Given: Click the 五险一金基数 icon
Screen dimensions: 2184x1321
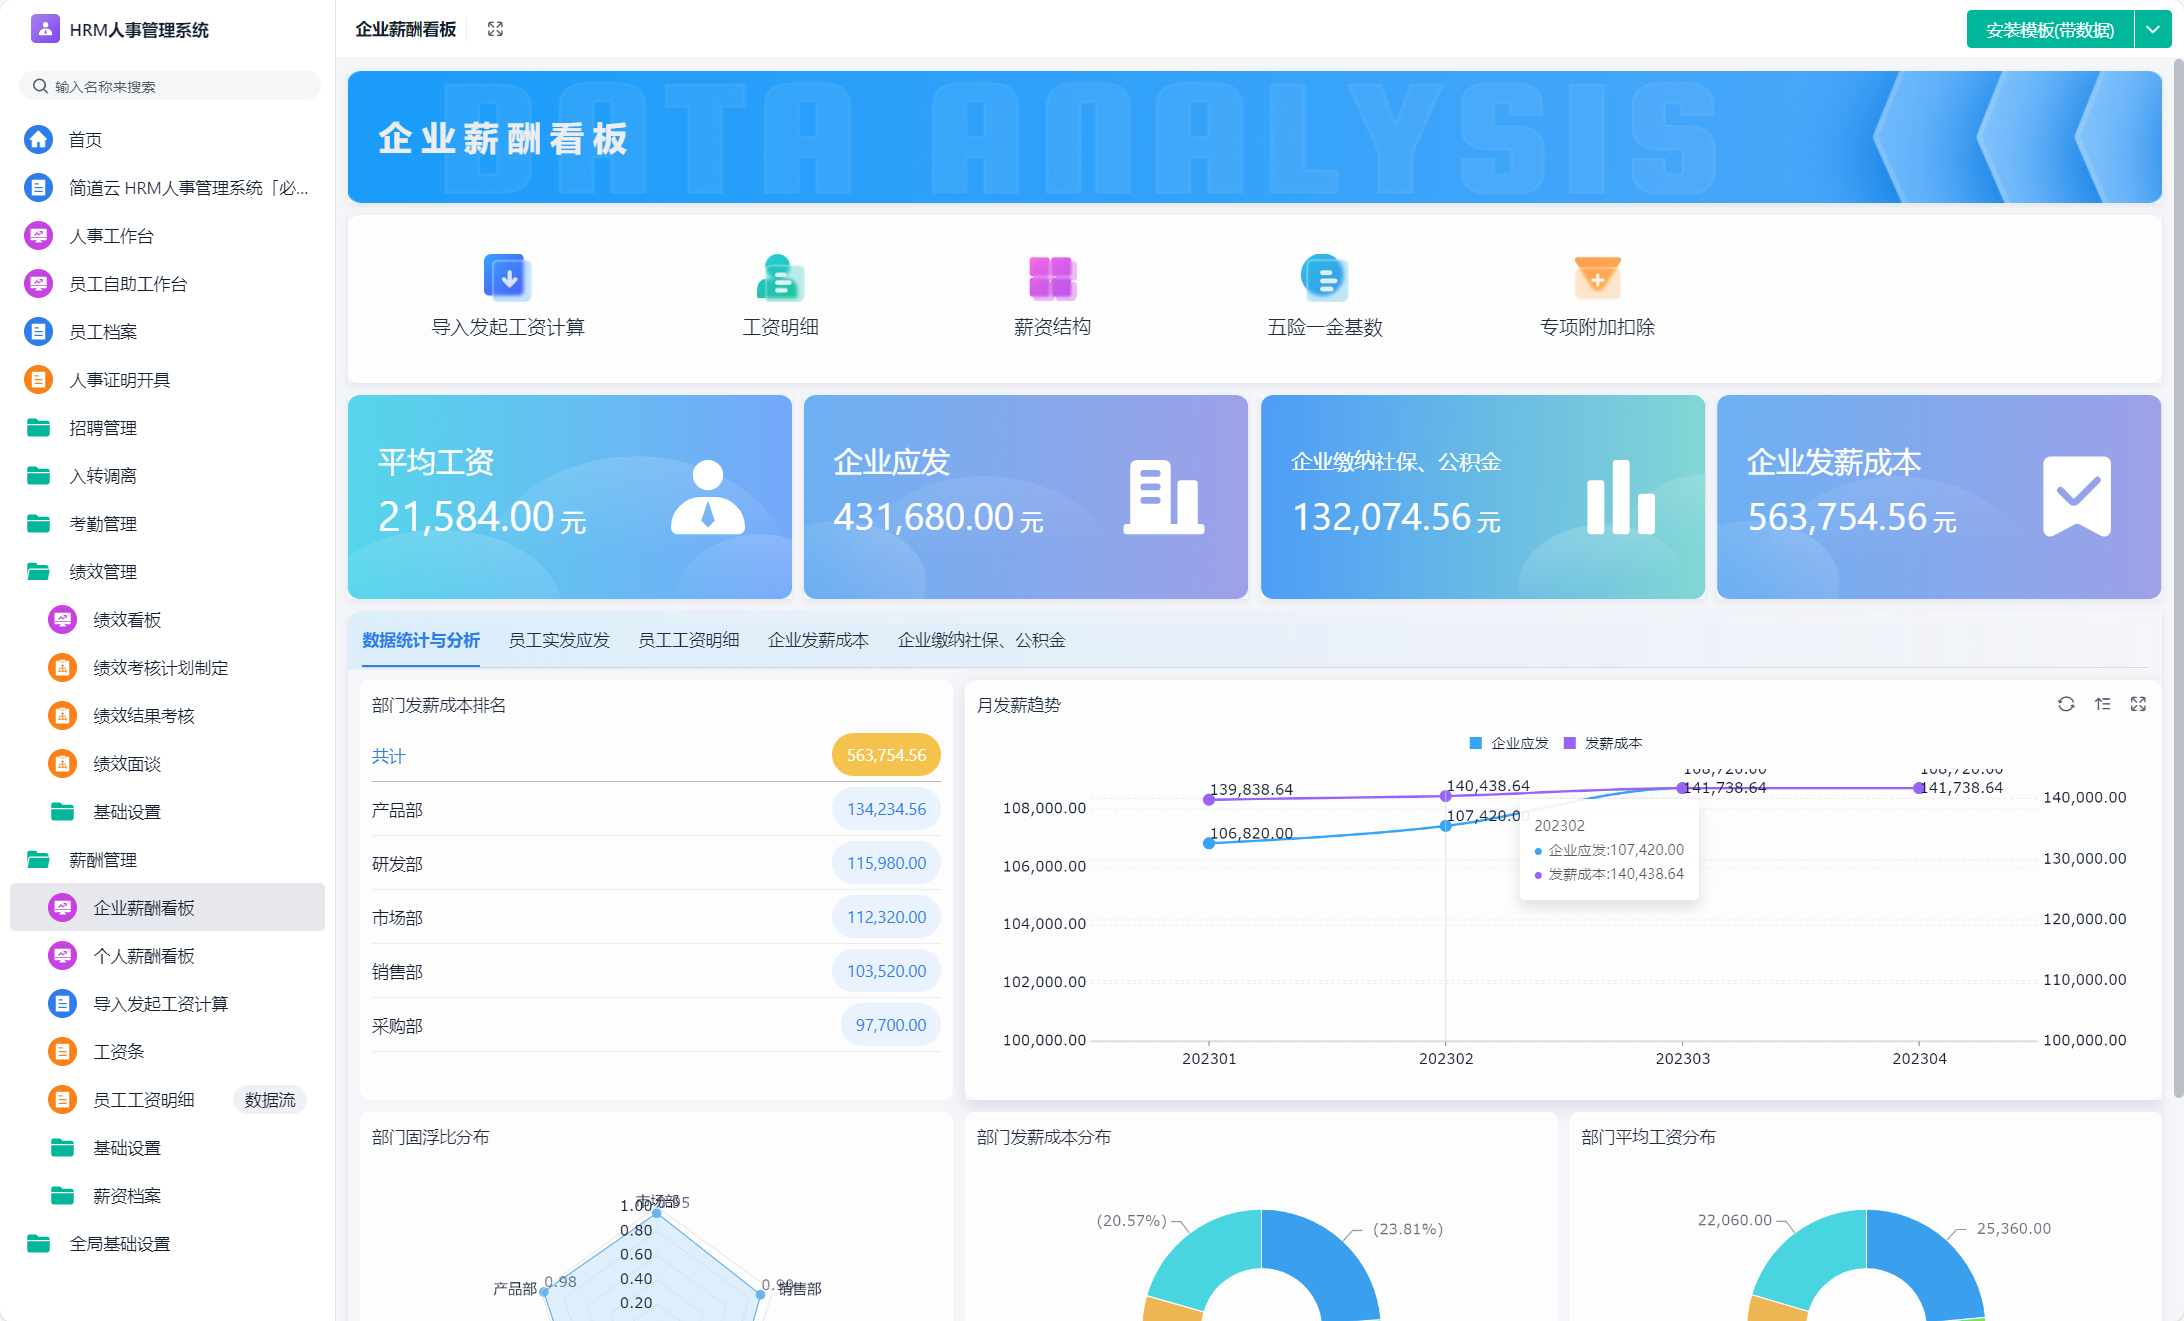Looking at the screenshot, I should tap(1324, 278).
